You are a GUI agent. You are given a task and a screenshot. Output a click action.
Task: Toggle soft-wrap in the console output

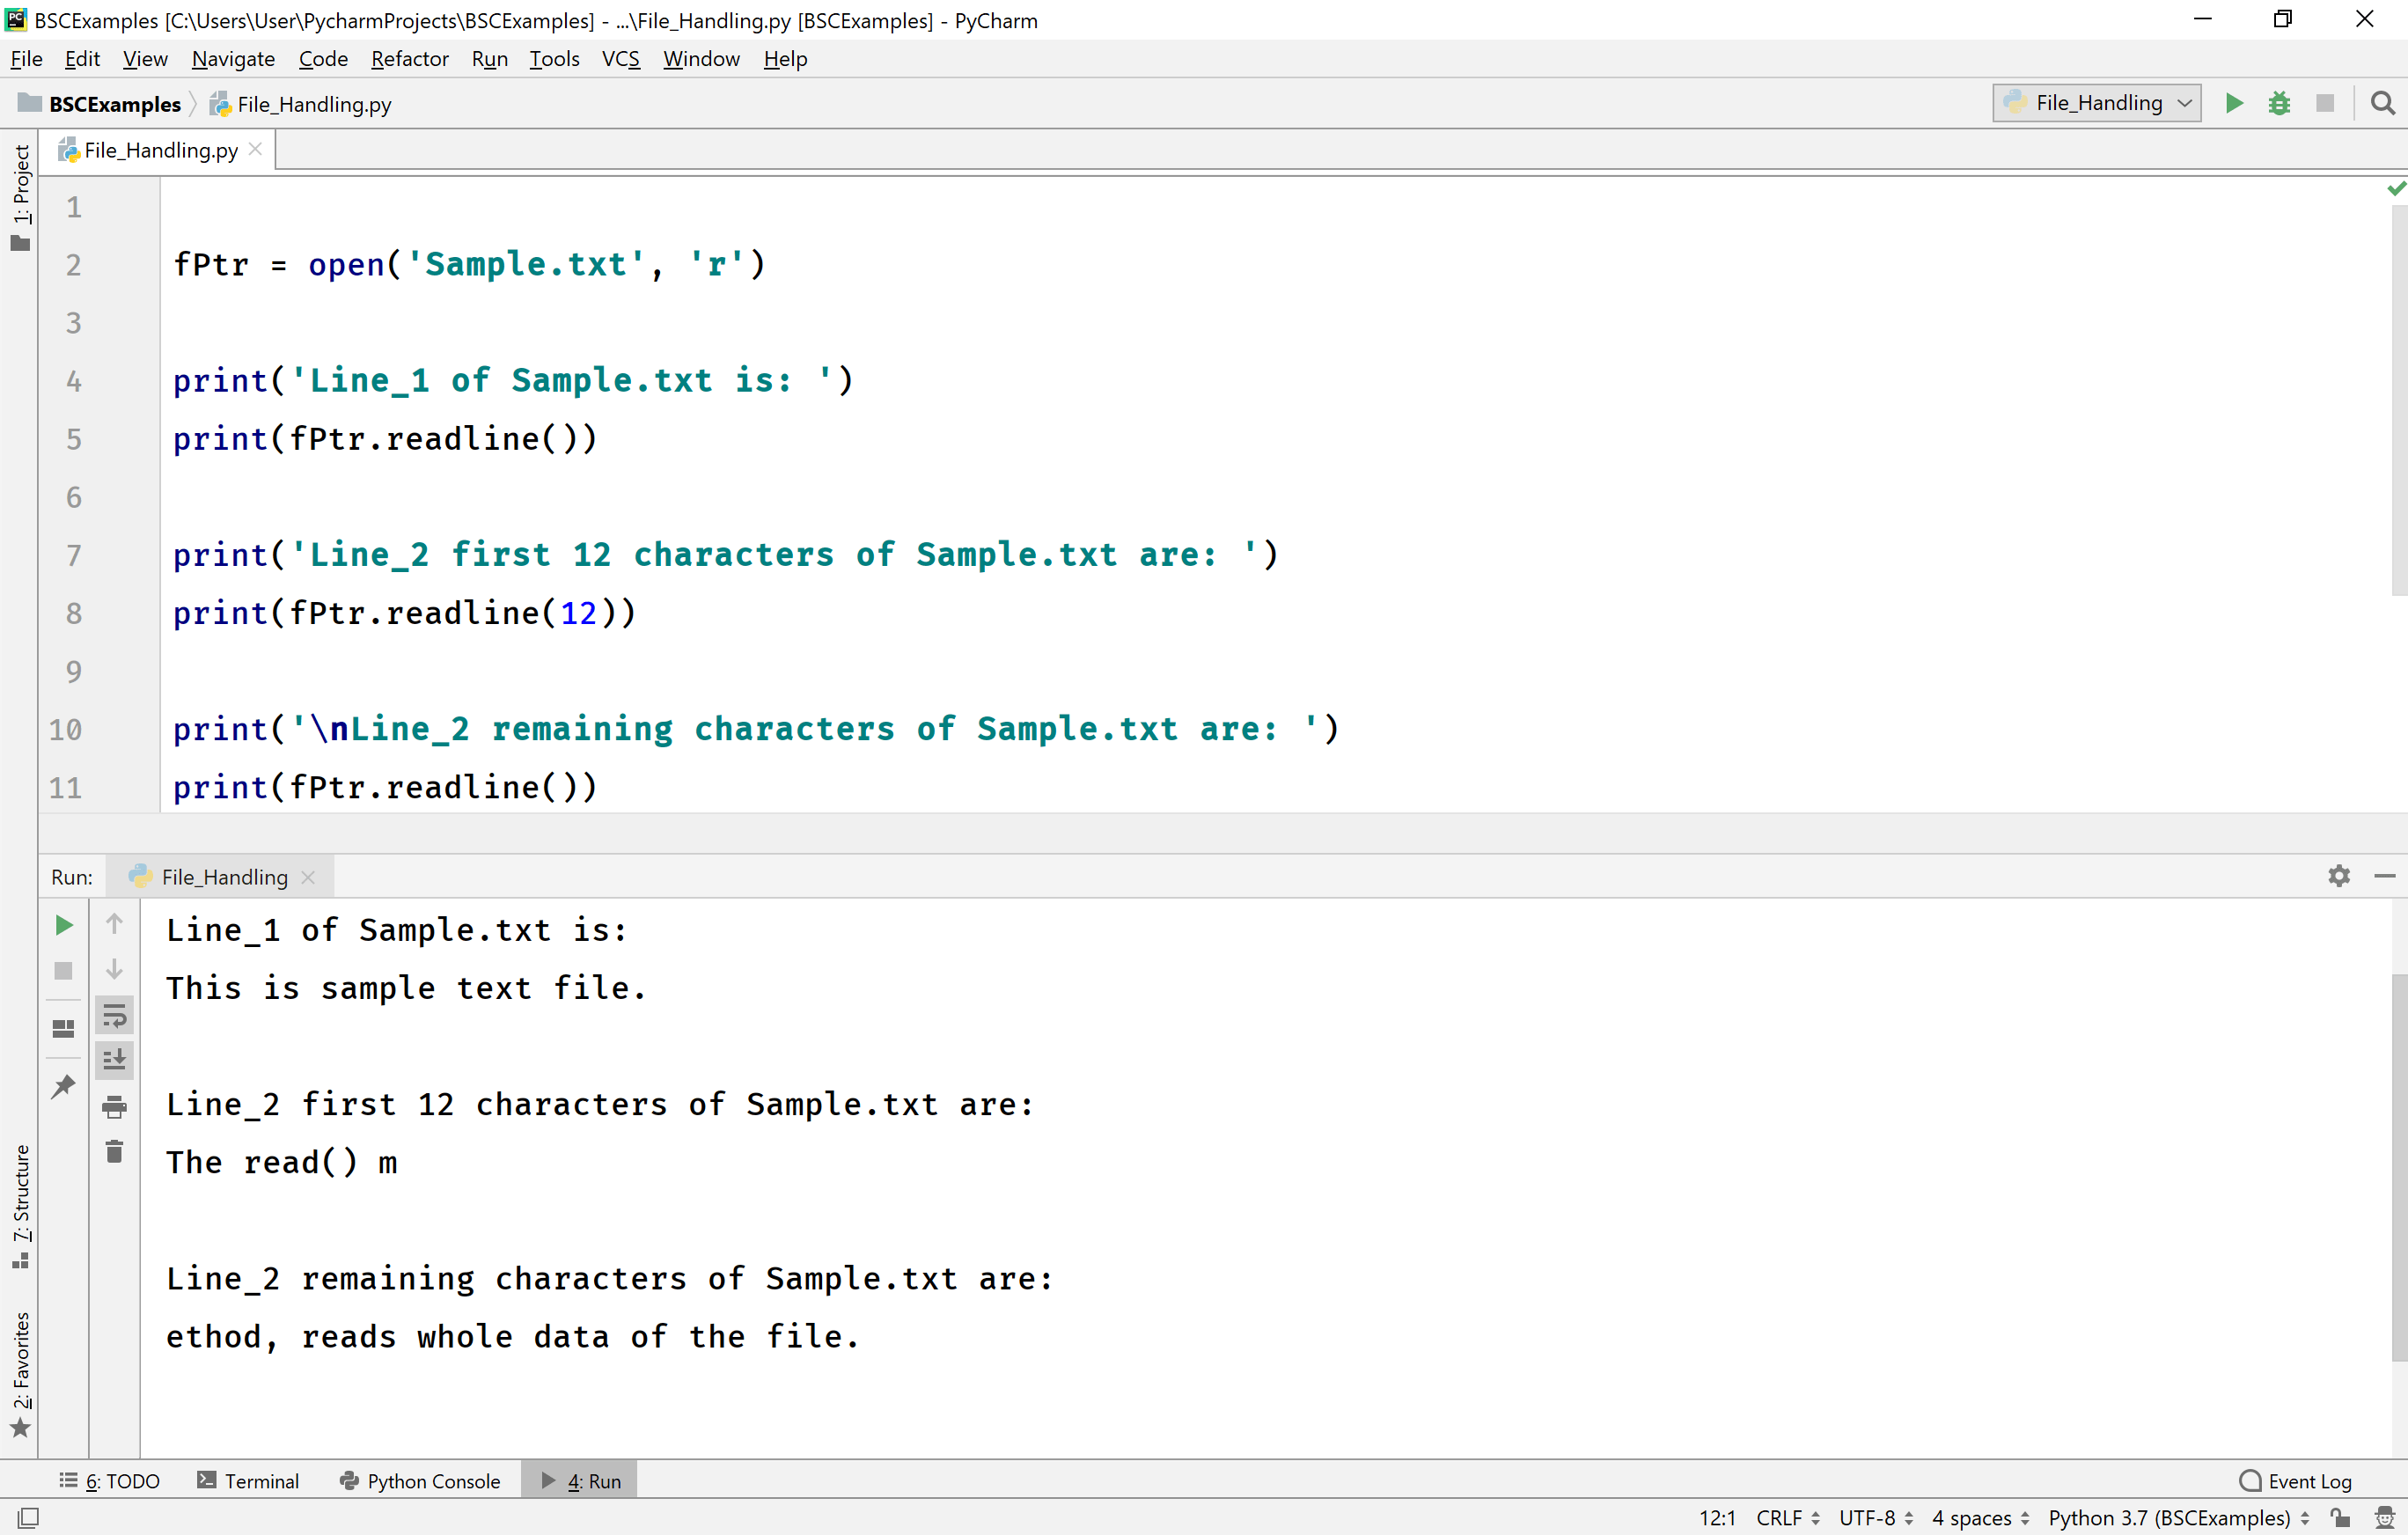point(115,1016)
